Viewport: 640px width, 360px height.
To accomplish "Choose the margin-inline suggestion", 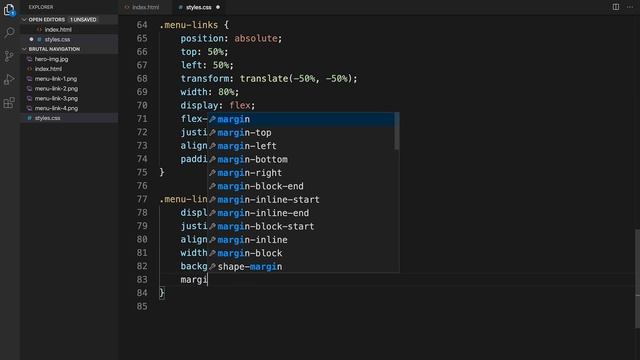I will click(301, 240).
